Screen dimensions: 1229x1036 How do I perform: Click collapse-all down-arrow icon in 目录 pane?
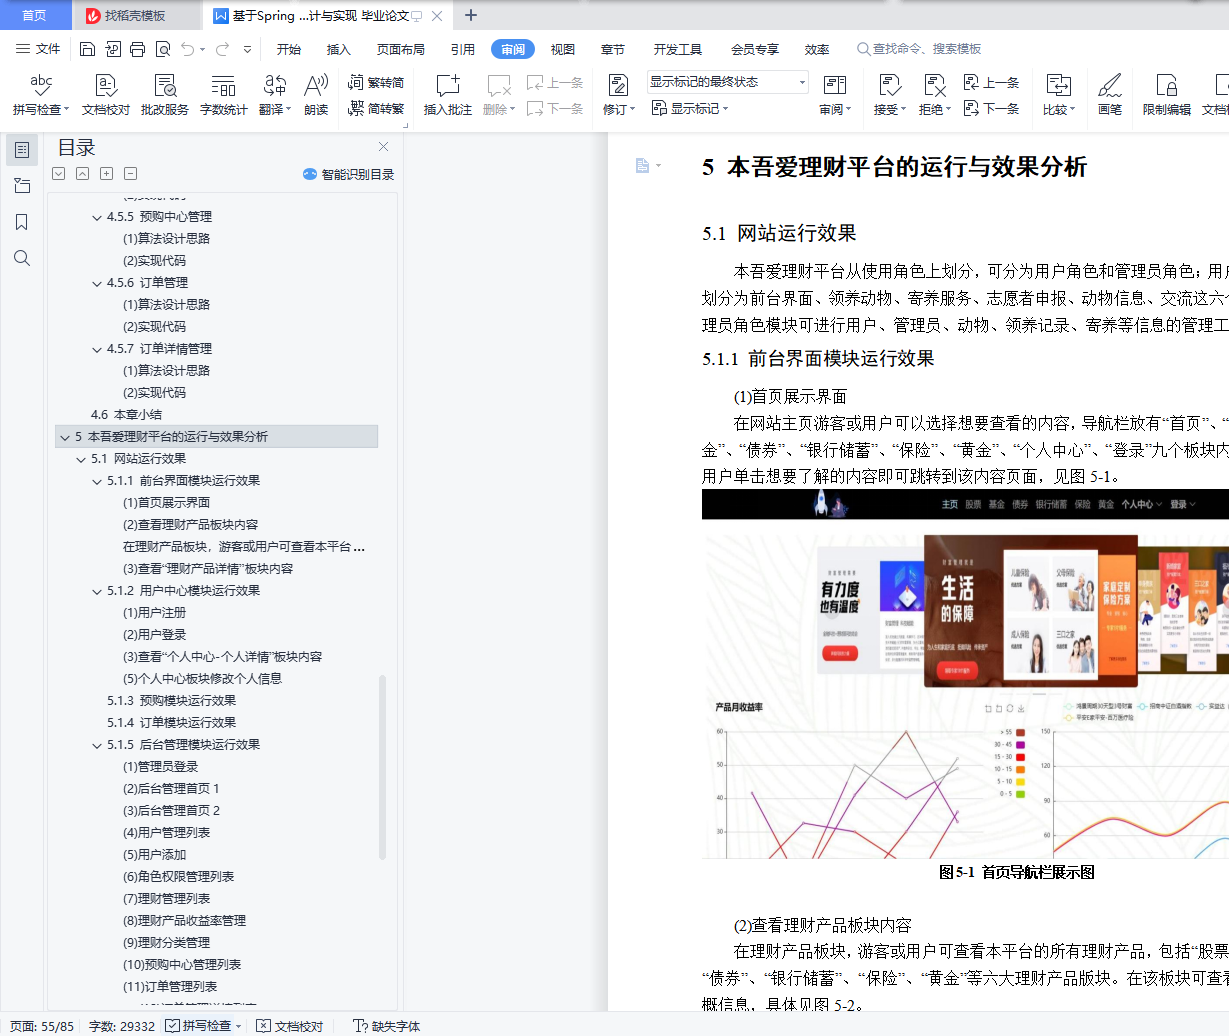click(59, 173)
